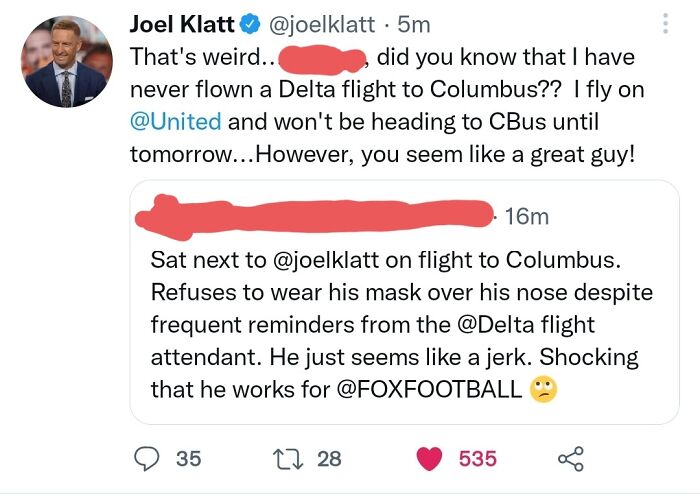Toggle the red heart like icon
Viewport: 700px width, 502px height.
428,458
